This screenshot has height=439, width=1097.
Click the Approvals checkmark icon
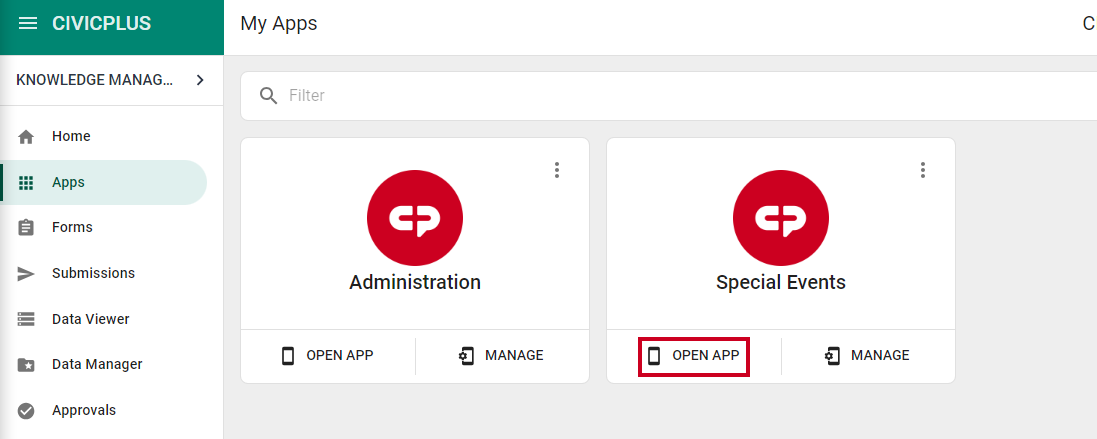[x=26, y=411]
